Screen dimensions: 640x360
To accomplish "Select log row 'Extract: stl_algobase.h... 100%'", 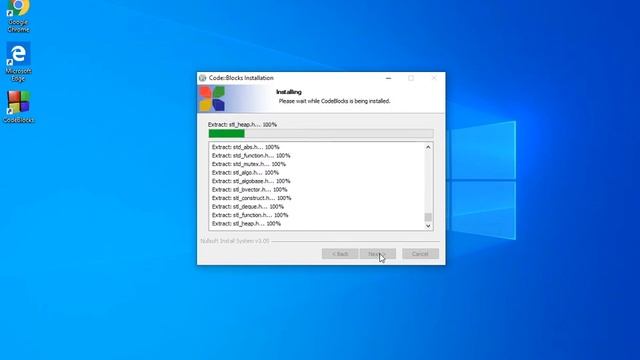I will tap(251, 181).
